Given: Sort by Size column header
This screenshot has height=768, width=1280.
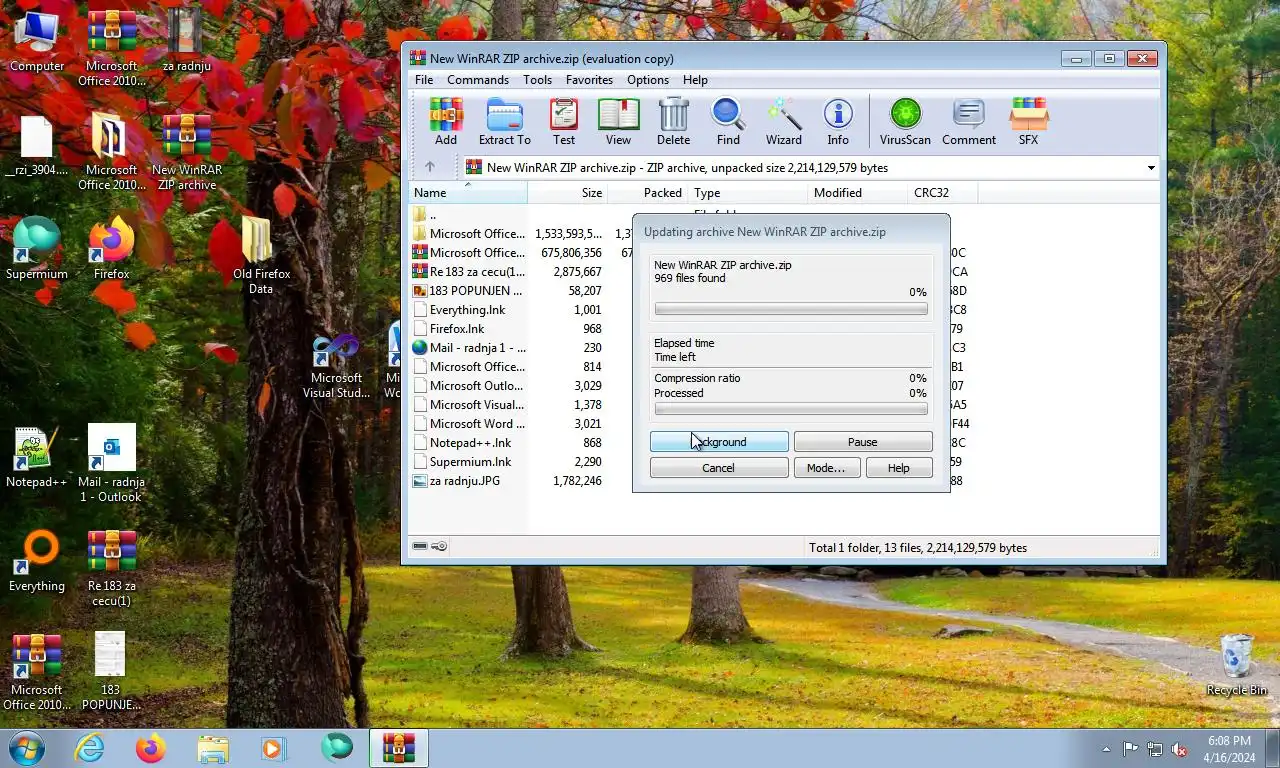Looking at the screenshot, I should point(567,193).
